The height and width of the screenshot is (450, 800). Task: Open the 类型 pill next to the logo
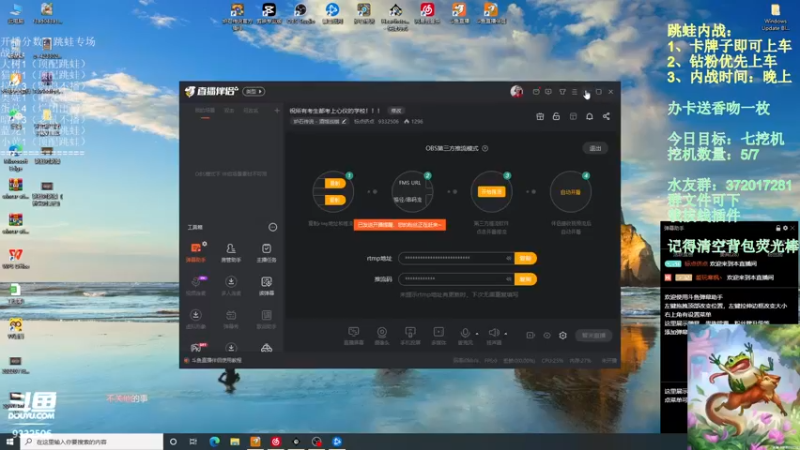pos(254,91)
